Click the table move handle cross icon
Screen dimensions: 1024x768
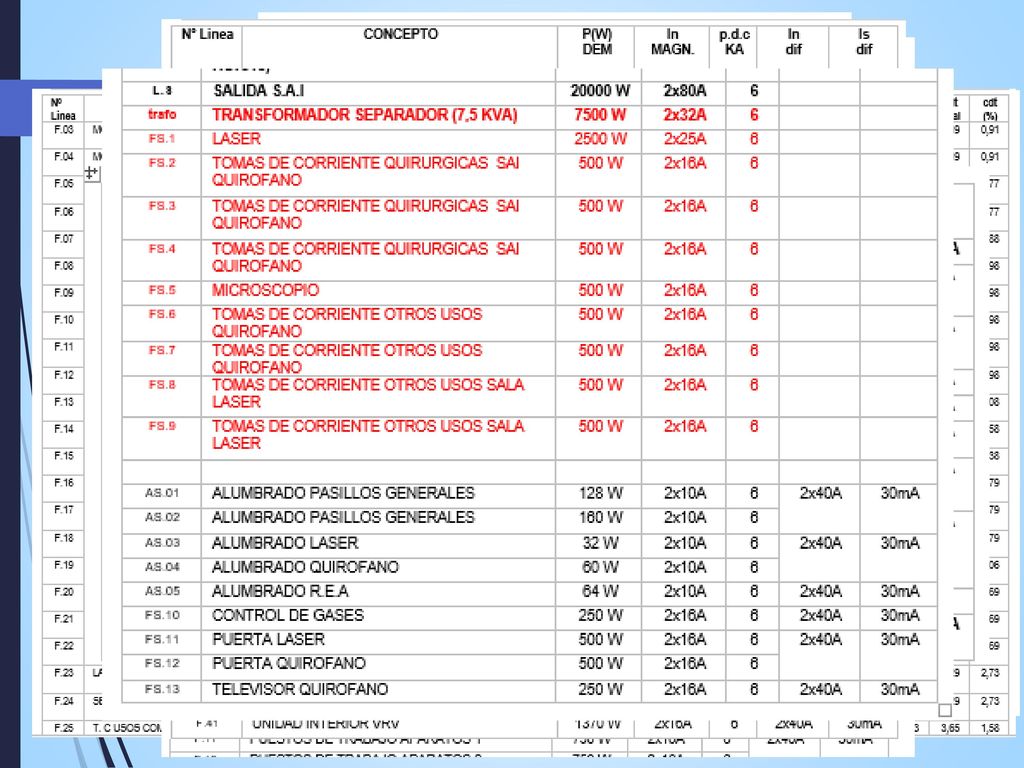(x=91, y=173)
